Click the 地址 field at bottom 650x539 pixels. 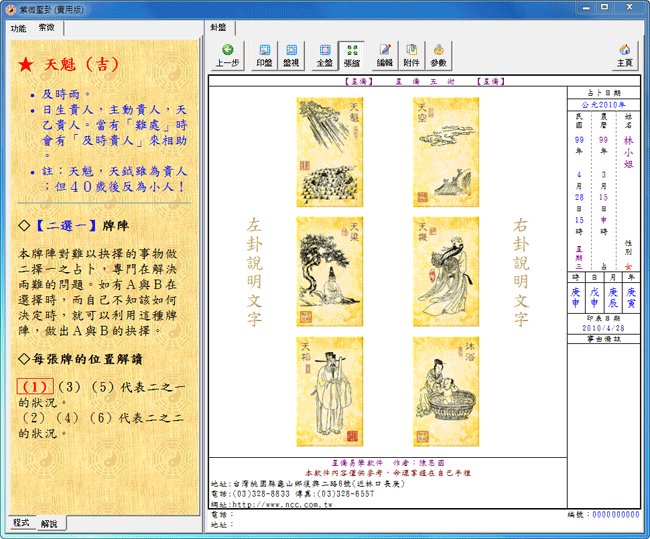tap(223, 525)
